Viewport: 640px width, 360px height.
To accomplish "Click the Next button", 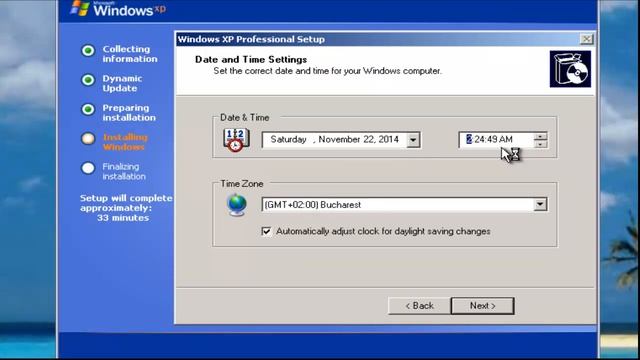I will (482, 306).
